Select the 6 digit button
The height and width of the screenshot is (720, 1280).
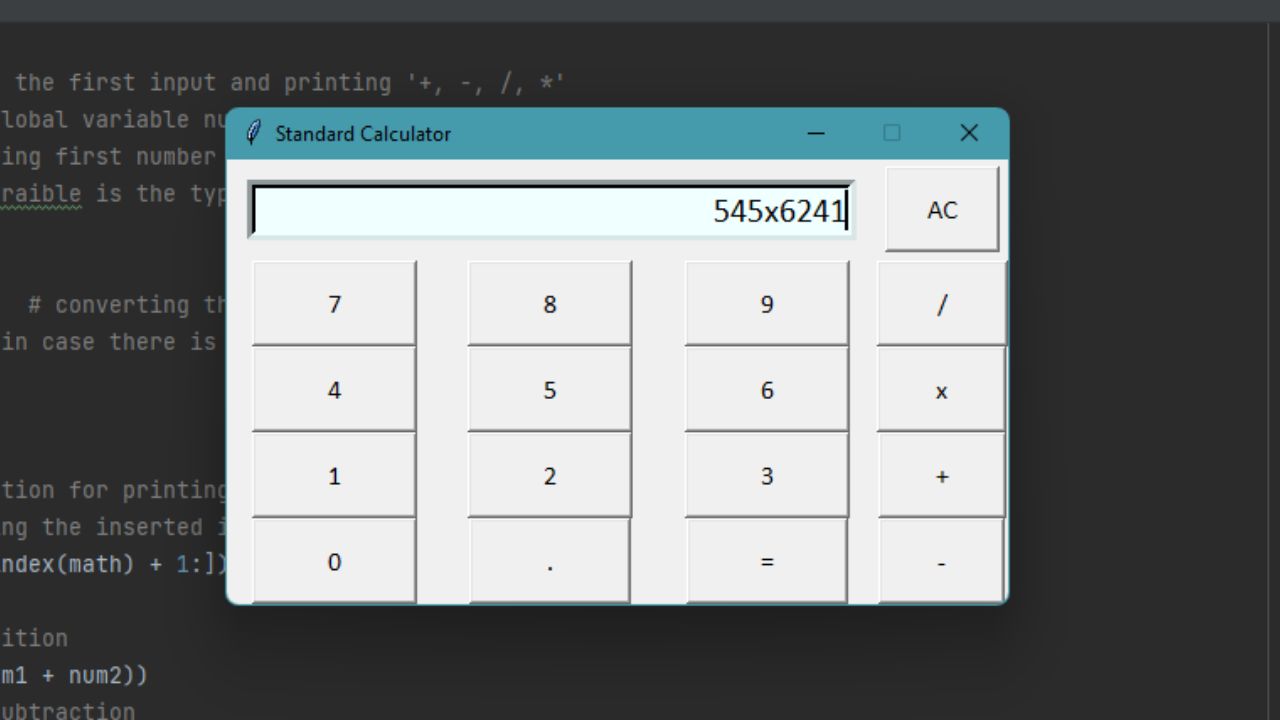767,390
